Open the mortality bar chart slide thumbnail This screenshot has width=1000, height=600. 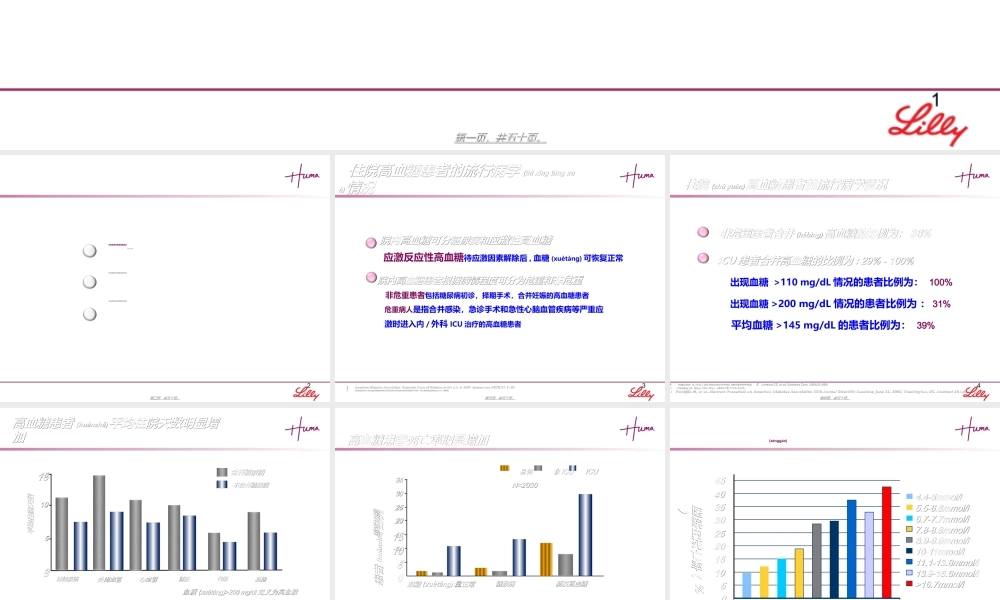pyautogui.click(x=500, y=505)
